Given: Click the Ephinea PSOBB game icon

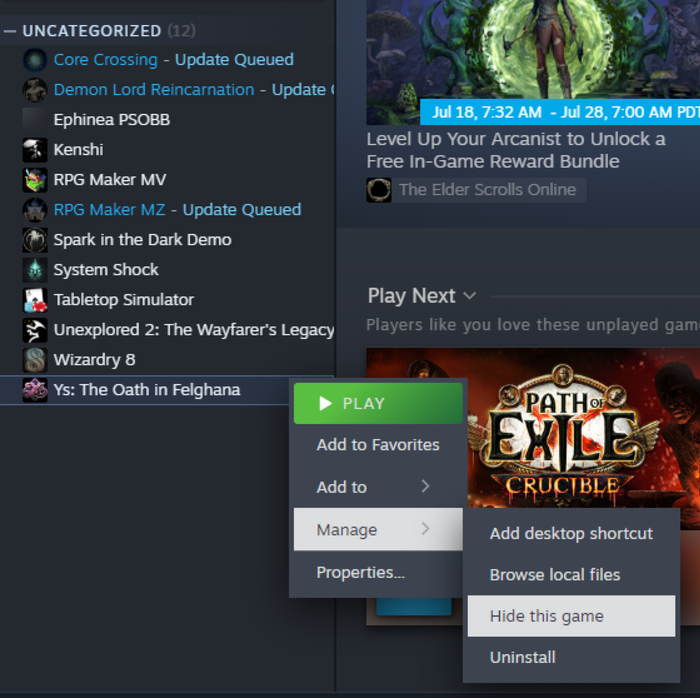Looking at the screenshot, I should coord(35,120).
